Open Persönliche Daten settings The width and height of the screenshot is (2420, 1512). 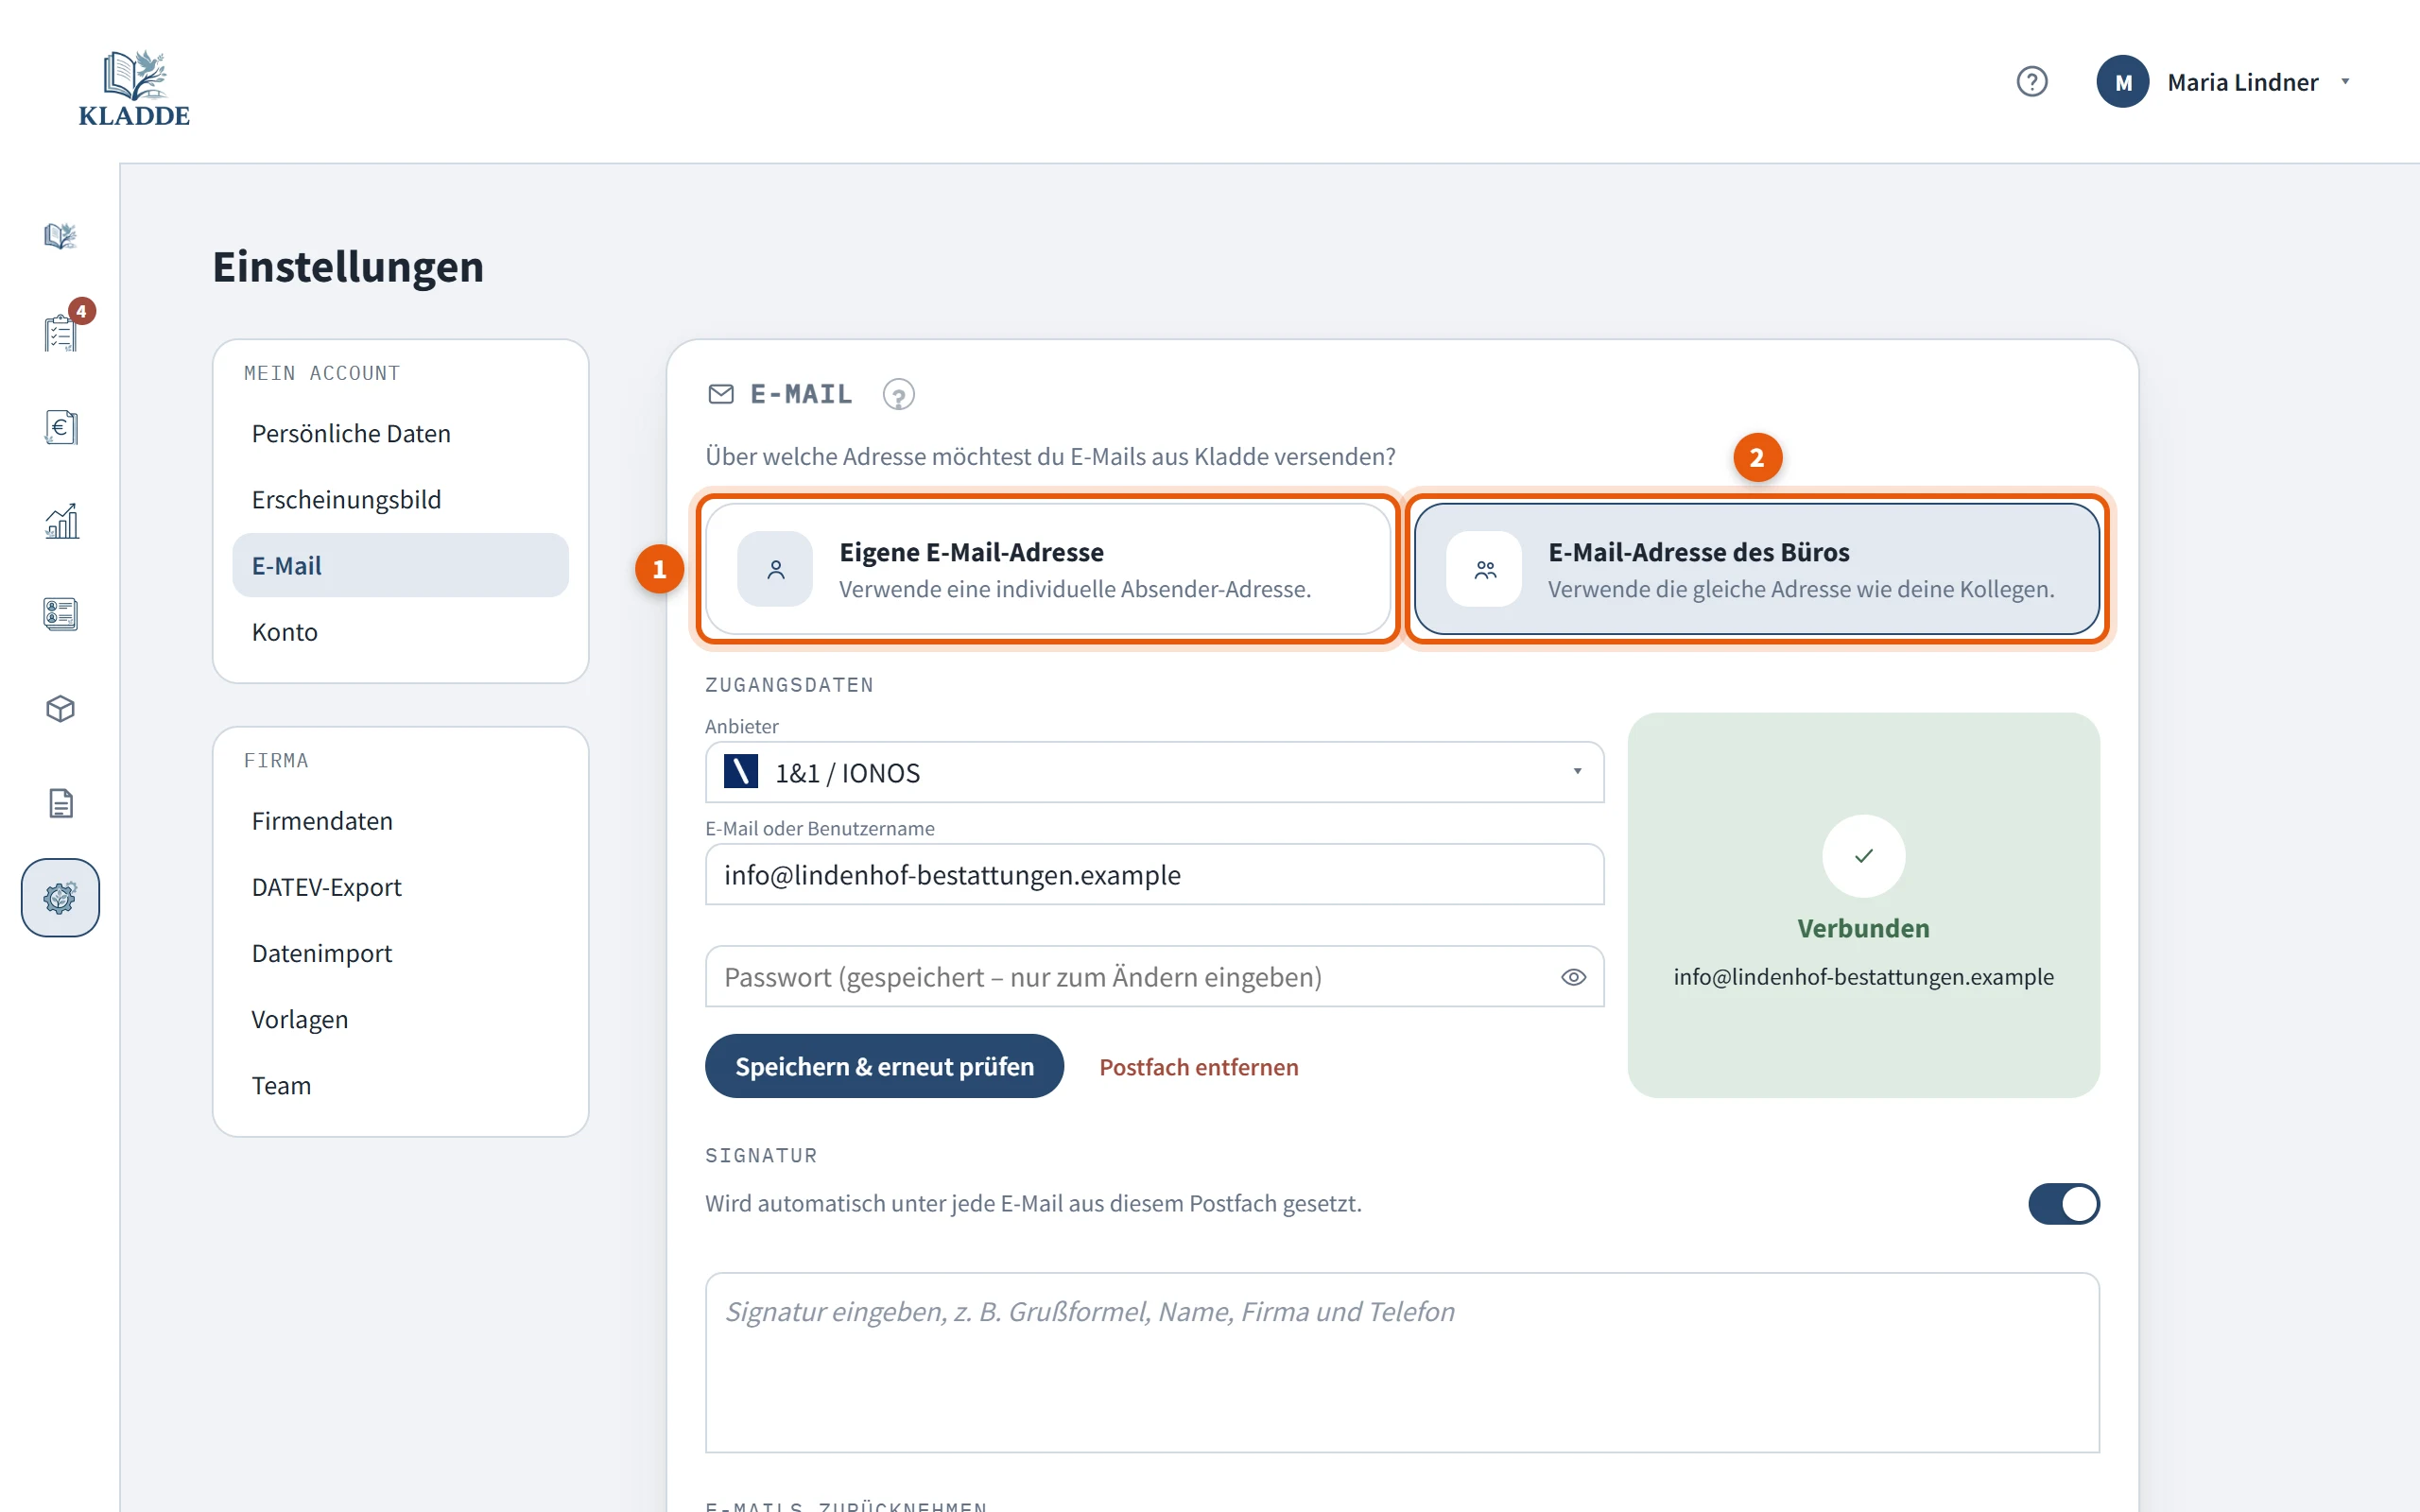[400, 434]
